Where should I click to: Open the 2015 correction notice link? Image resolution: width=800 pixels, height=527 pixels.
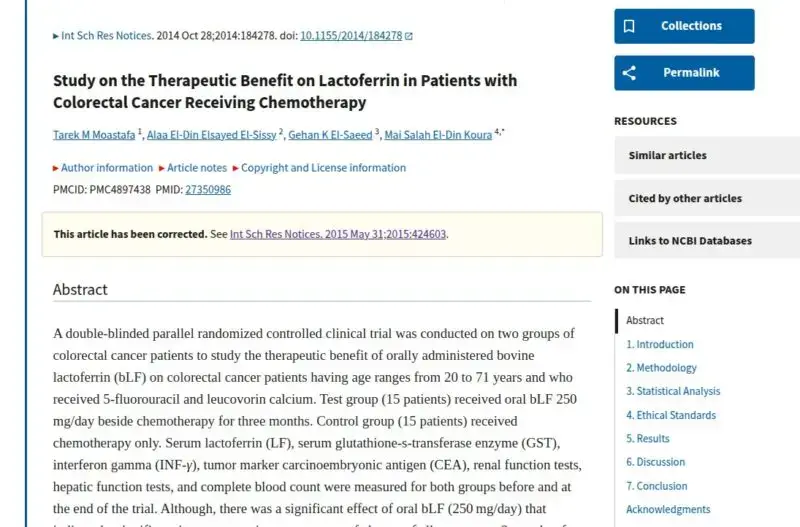pyautogui.click(x=338, y=234)
